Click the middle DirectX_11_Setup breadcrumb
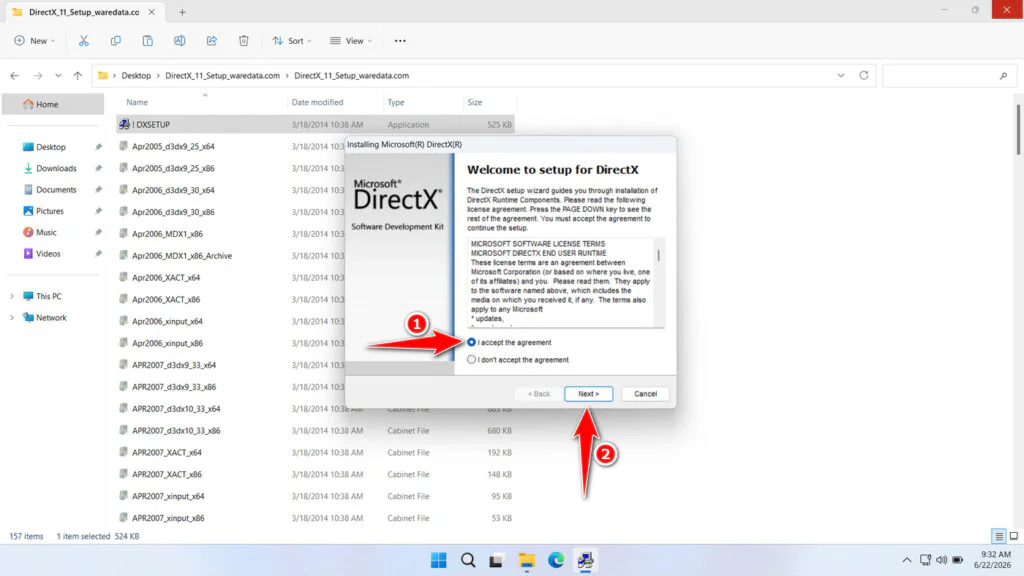This screenshot has height=576, width=1024. [222, 76]
